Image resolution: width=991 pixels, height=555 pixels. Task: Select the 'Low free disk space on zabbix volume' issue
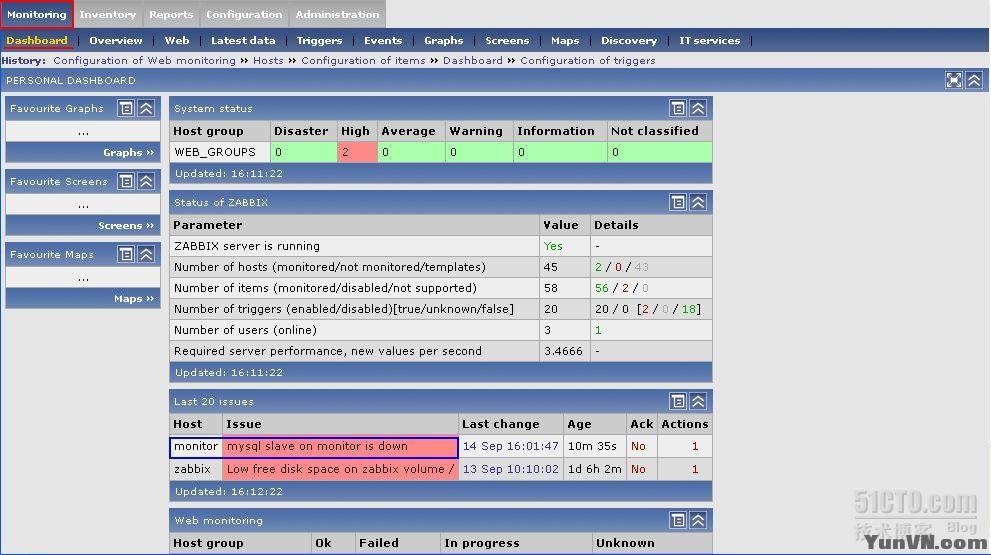click(x=340, y=469)
